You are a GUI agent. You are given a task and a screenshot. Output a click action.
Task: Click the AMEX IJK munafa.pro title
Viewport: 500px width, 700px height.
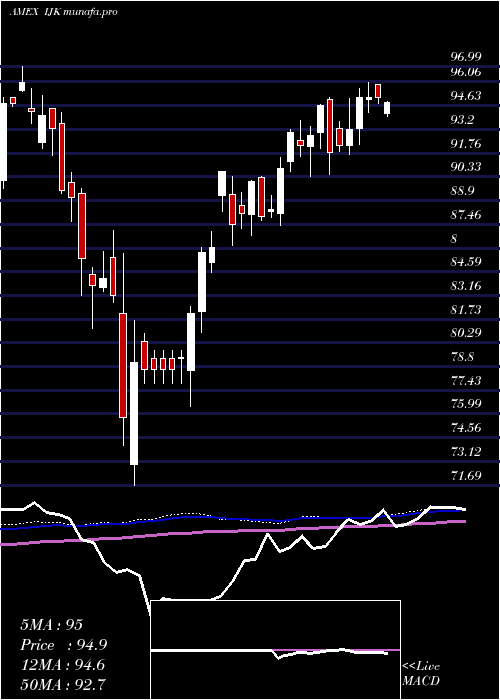[63, 12]
